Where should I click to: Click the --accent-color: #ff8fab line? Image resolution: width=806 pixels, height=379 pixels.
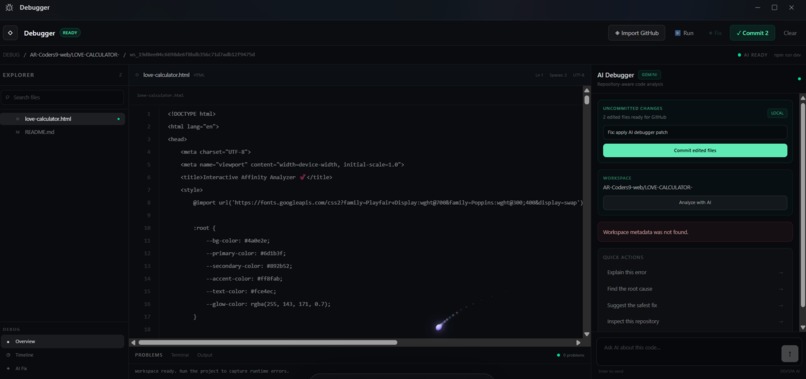pos(244,279)
